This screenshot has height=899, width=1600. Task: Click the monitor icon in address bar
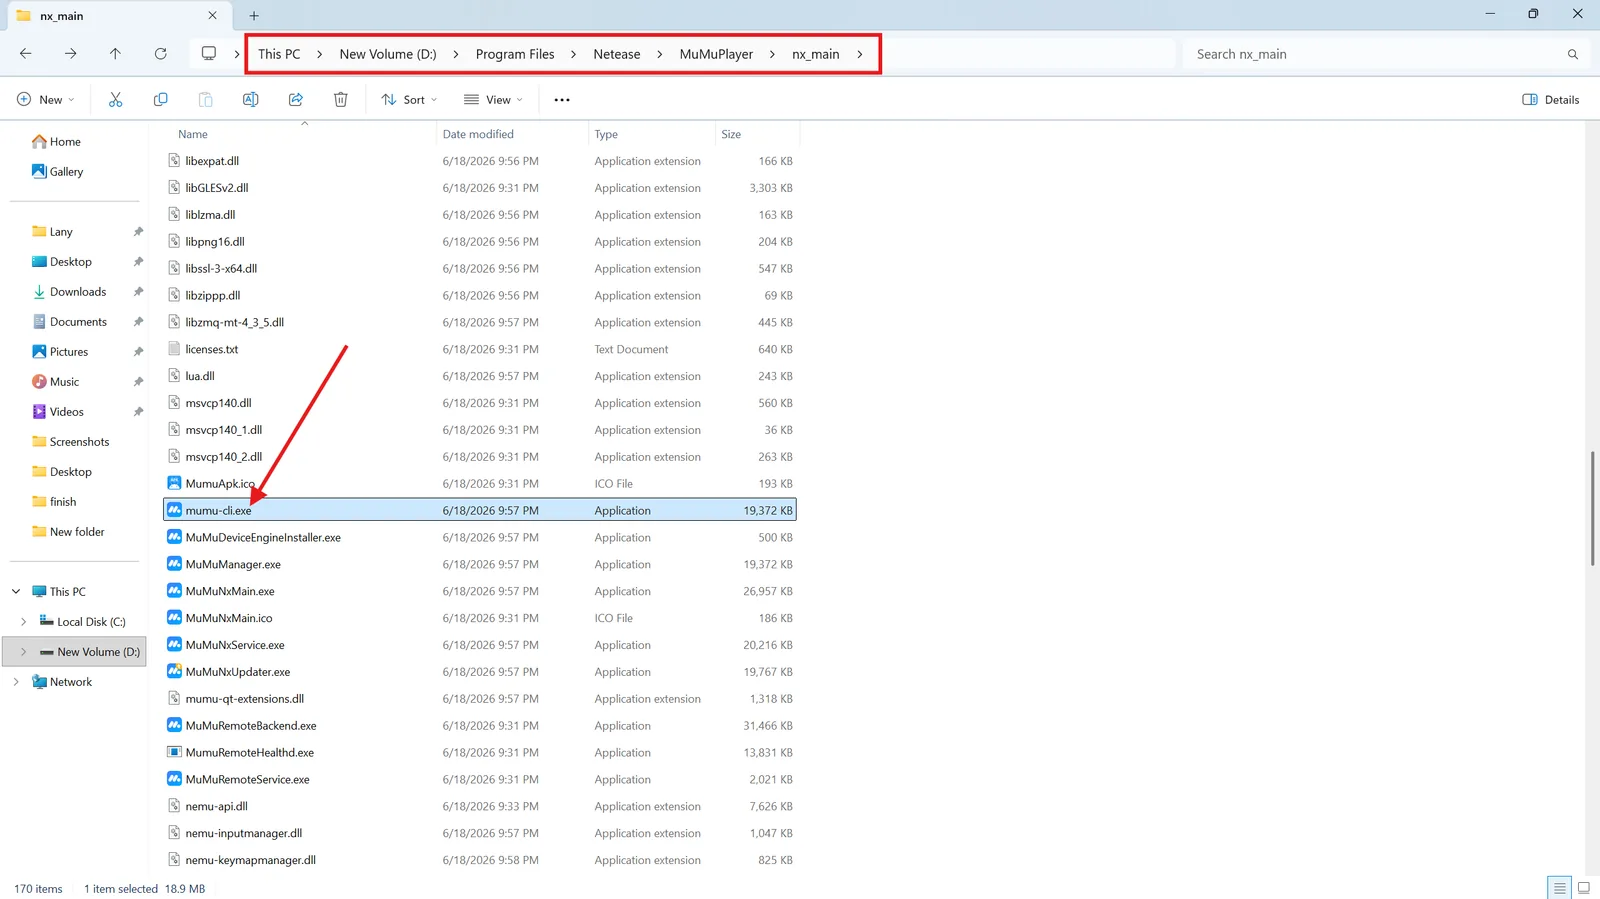(209, 54)
